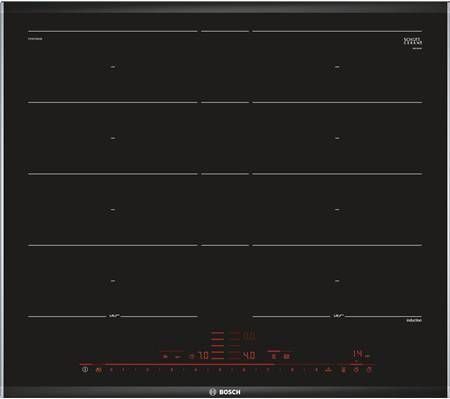The width and height of the screenshot is (450, 399).
Task: Set the power level slider to its midpoint
Action: tap(213, 370)
